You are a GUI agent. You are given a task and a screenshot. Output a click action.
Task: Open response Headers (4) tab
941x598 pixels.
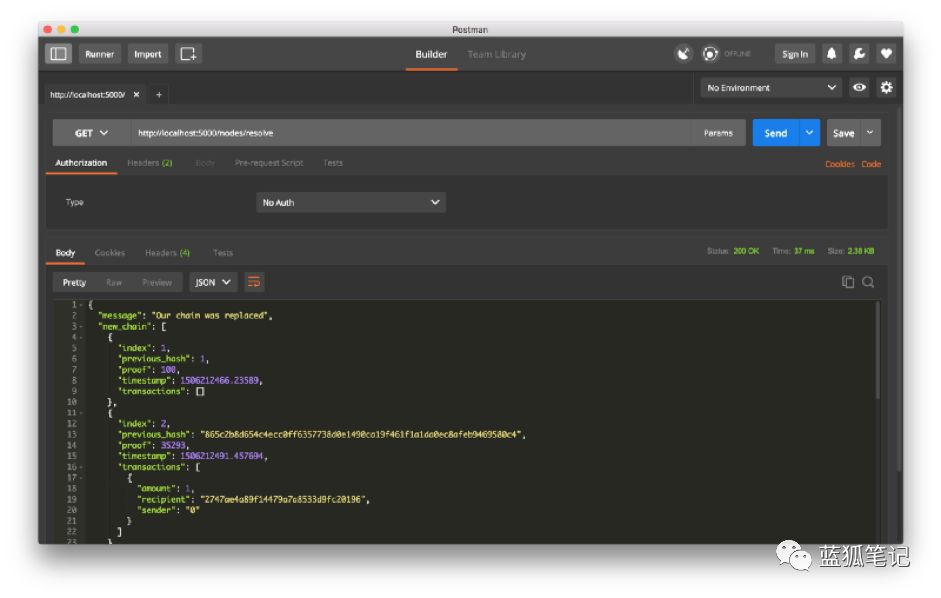tap(167, 253)
